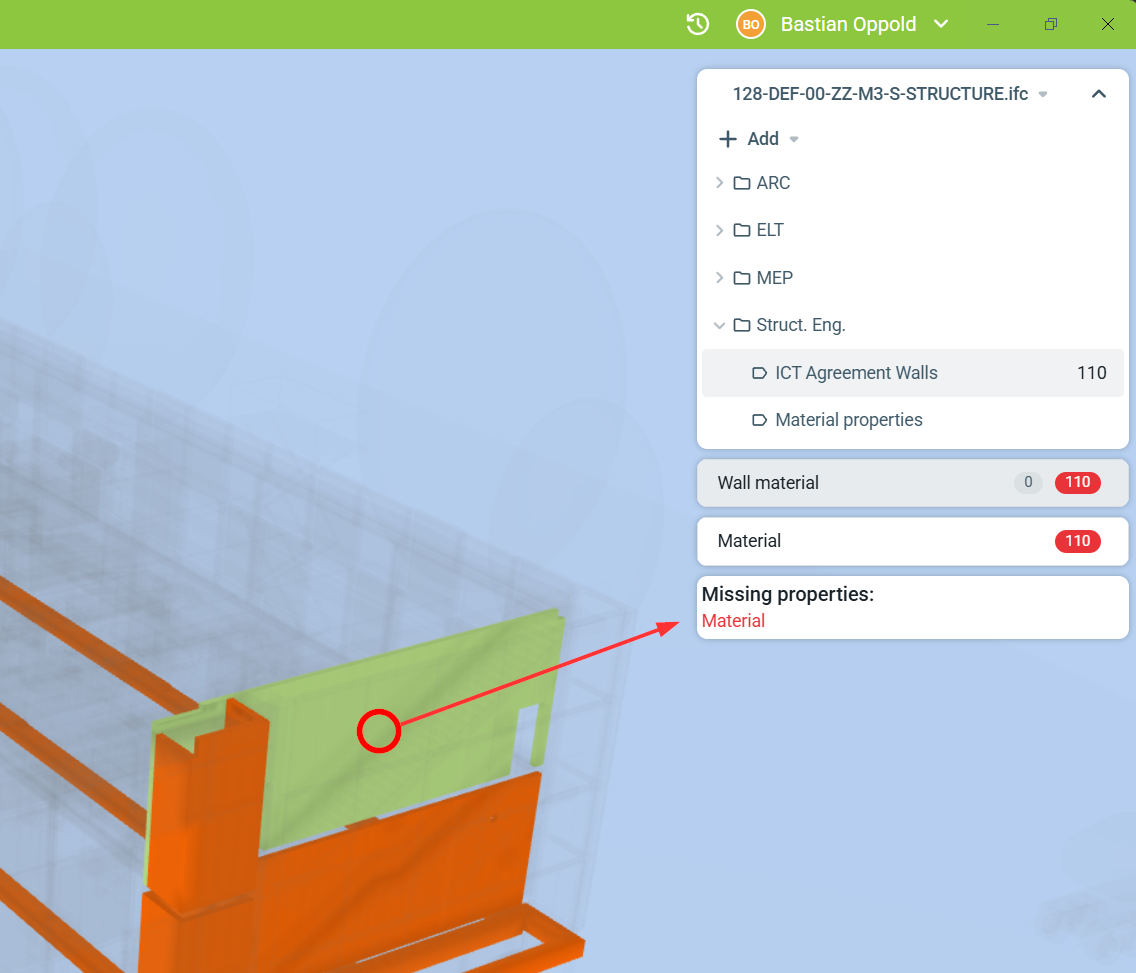Click the tag icon beside Material properties
1136x973 pixels.
[x=759, y=420]
